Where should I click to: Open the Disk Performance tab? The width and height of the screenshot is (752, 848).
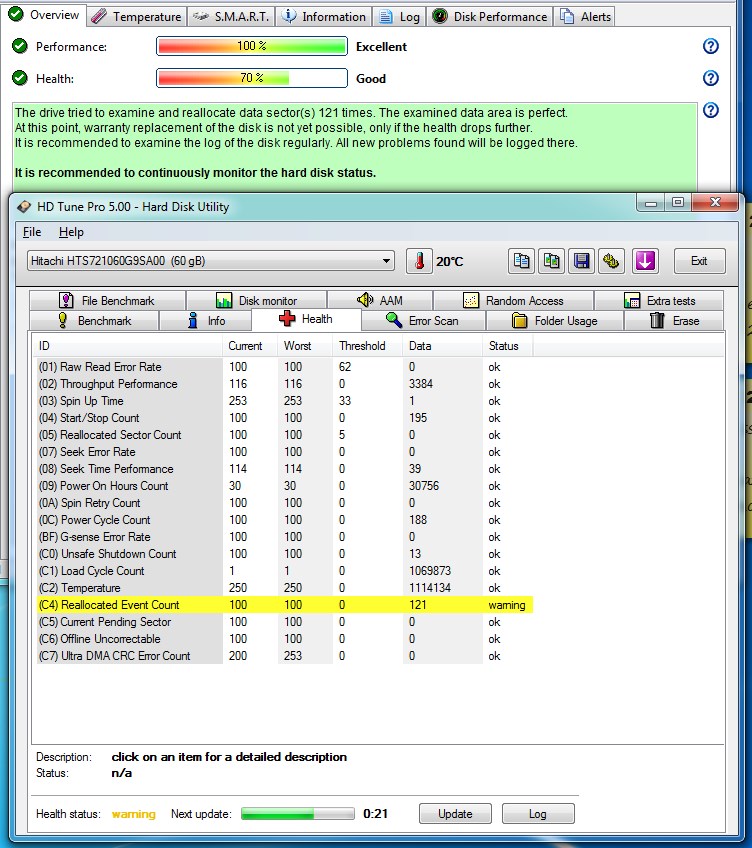click(490, 17)
